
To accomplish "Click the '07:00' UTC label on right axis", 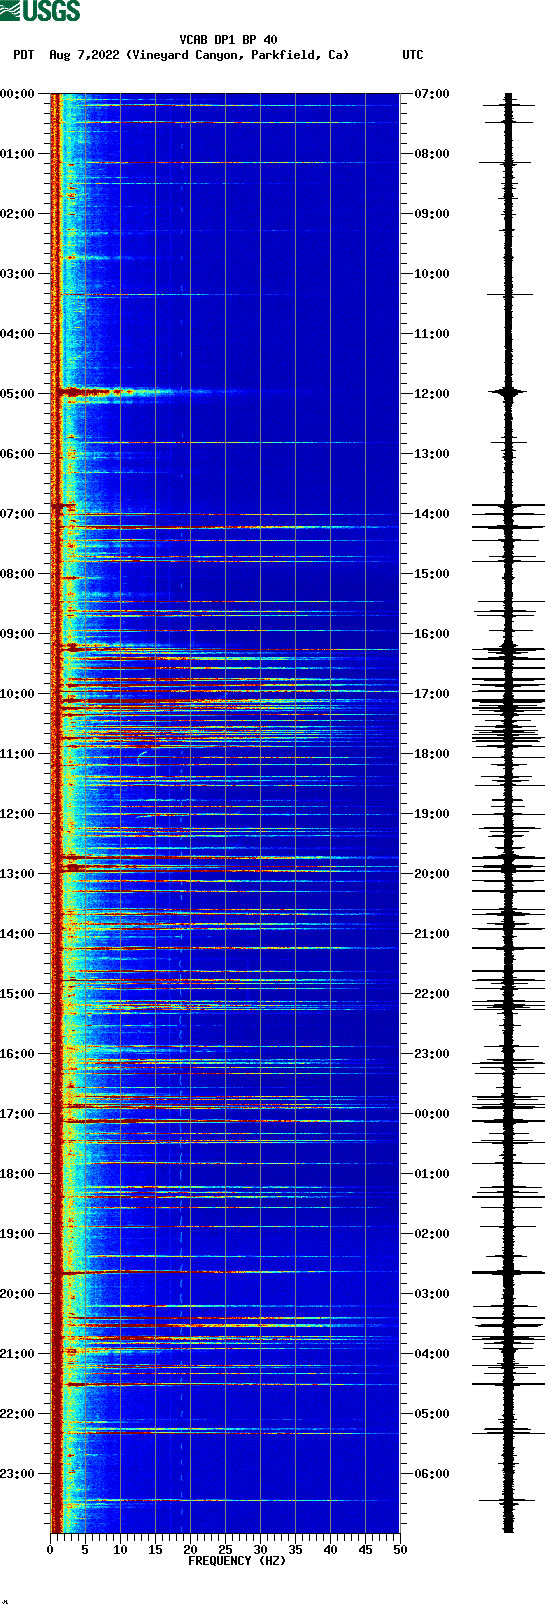I will pos(432,94).
